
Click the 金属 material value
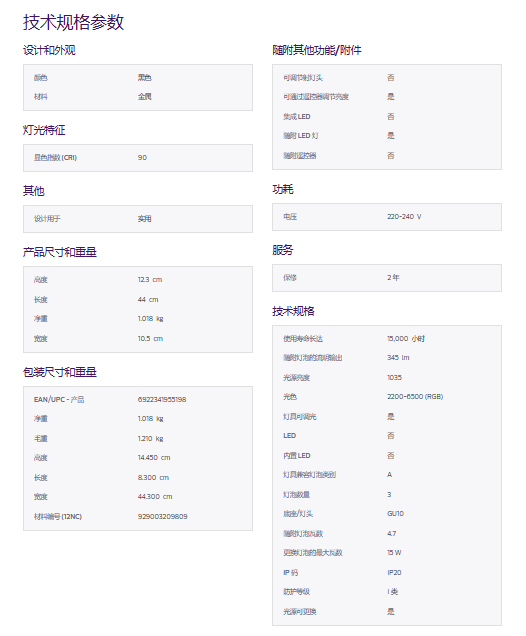tap(144, 97)
